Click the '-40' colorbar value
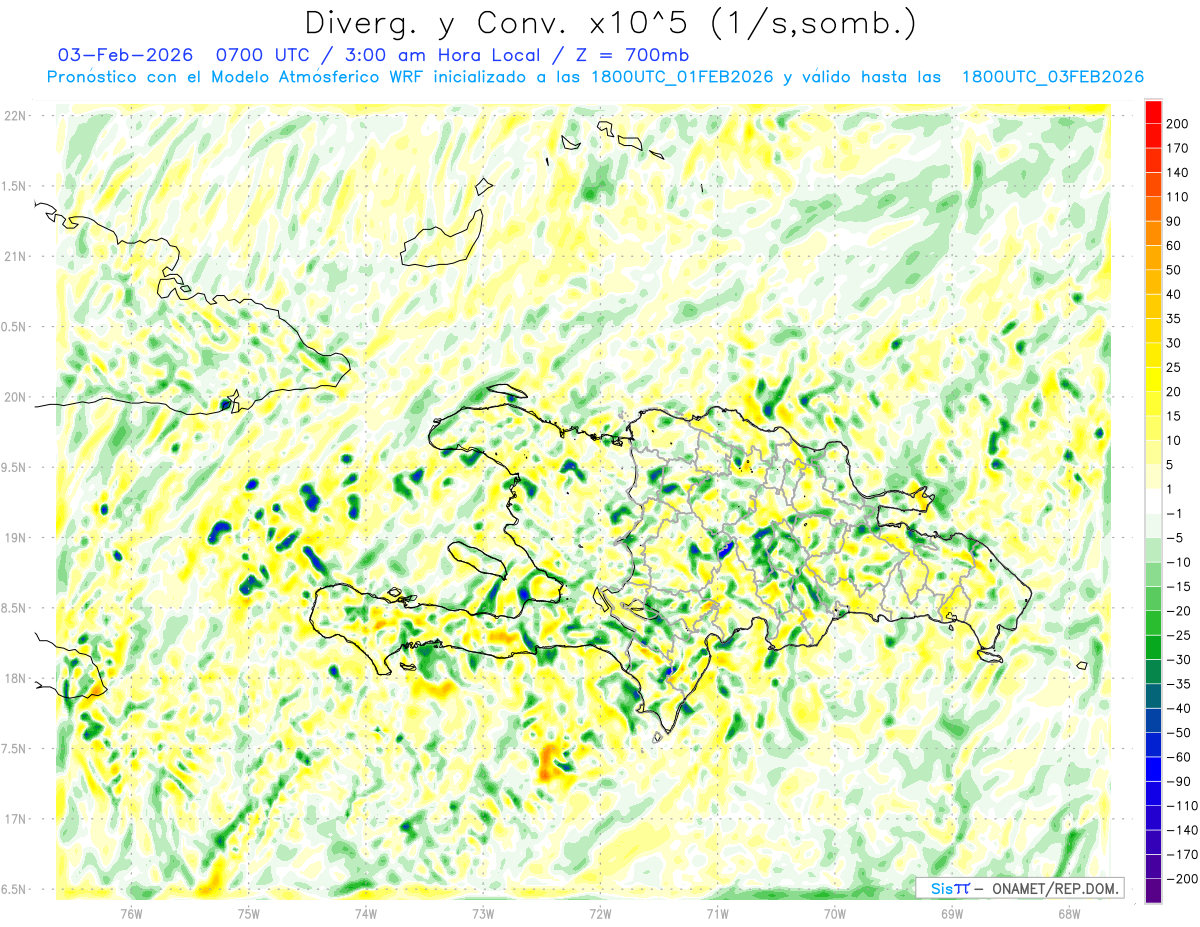 click(x=1178, y=708)
